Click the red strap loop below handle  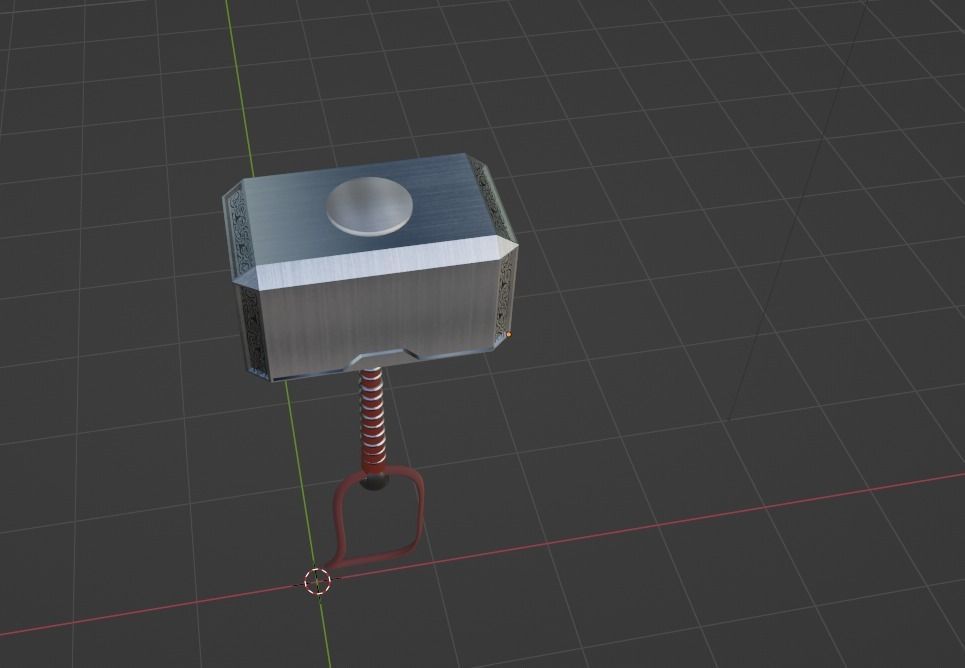[377, 519]
